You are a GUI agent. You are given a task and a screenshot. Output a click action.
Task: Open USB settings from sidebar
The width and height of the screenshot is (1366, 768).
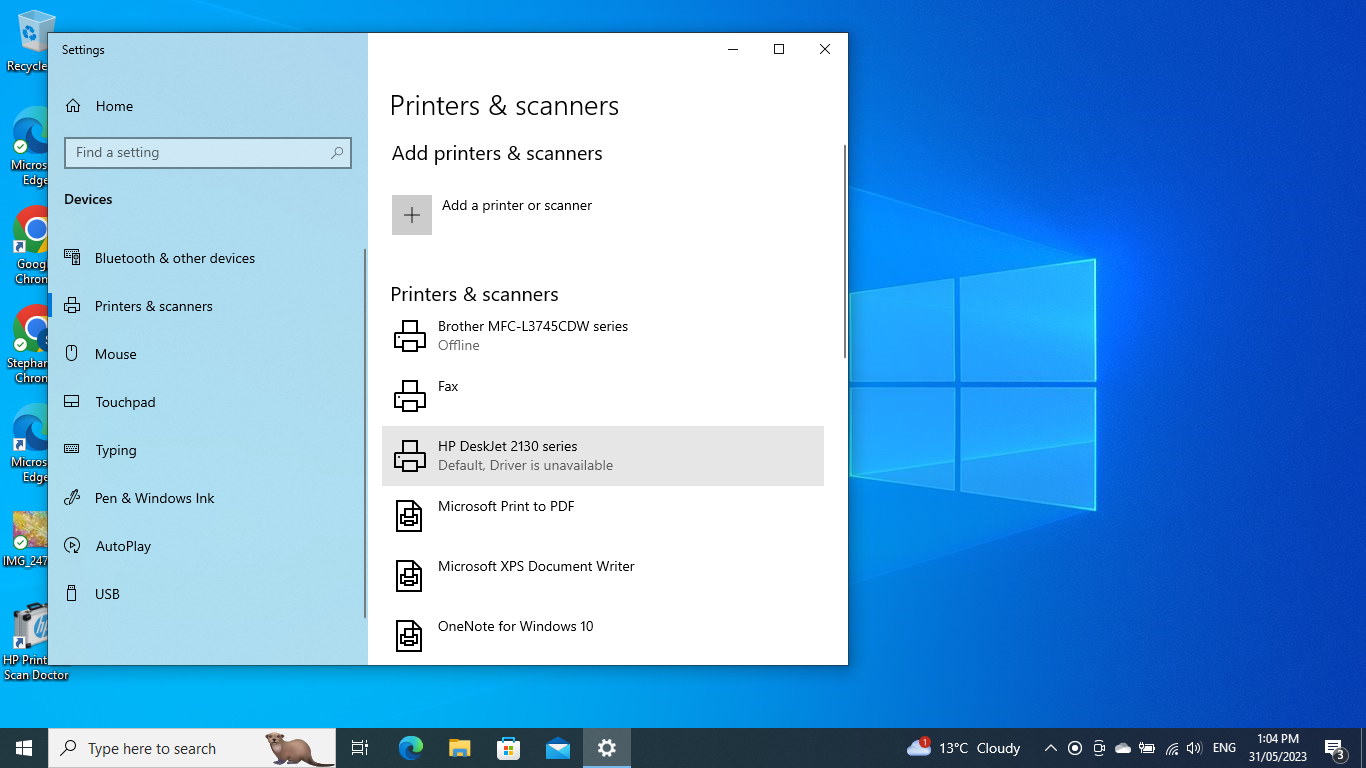[105, 594]
